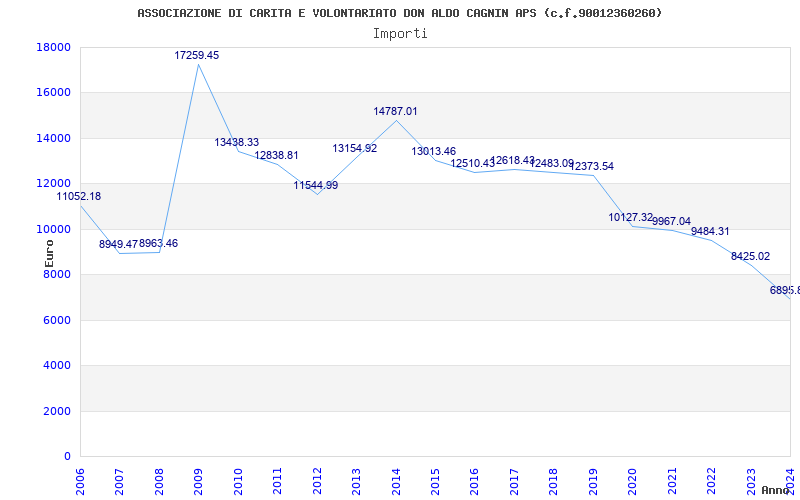The image size is (800, 500).
Task: Click the 10127.32 data label
Action: [630, 218]
